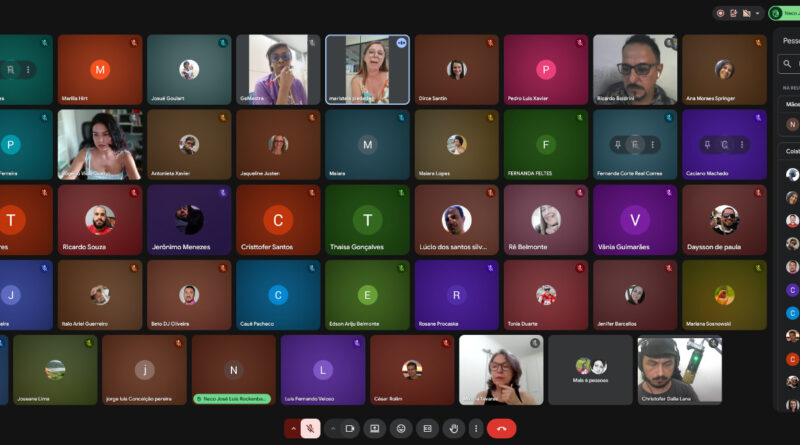Toggle the camera on or off
800x445 pixels.
[350, 428]
